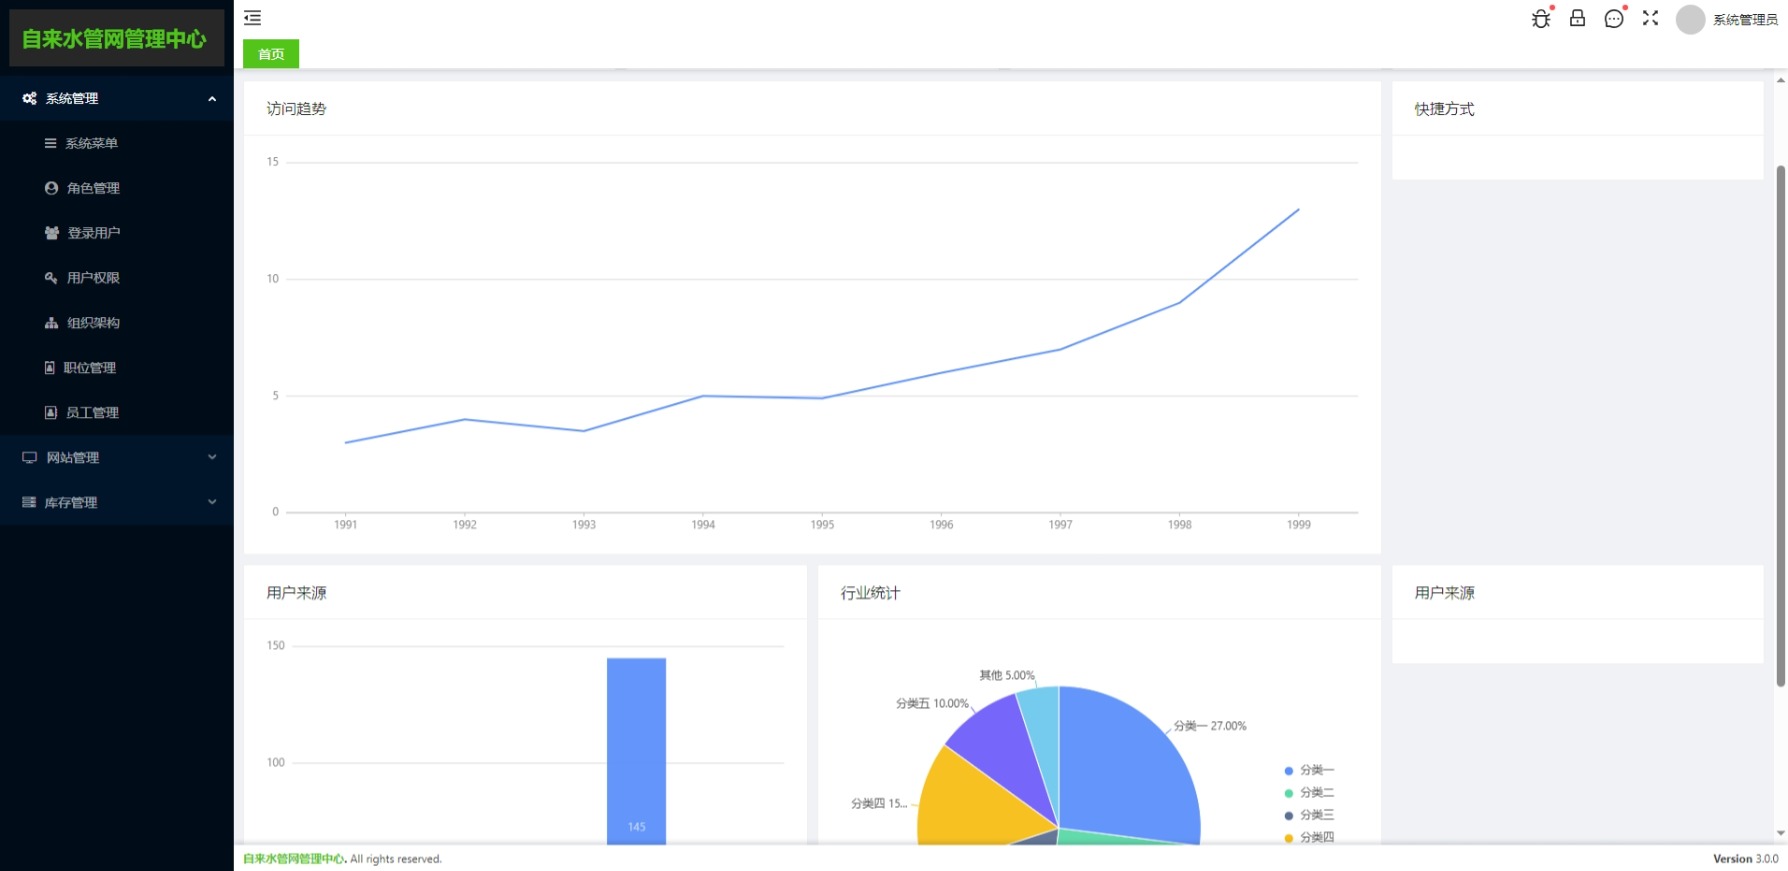Click the 登录用户 group icon

click(52, 233)
